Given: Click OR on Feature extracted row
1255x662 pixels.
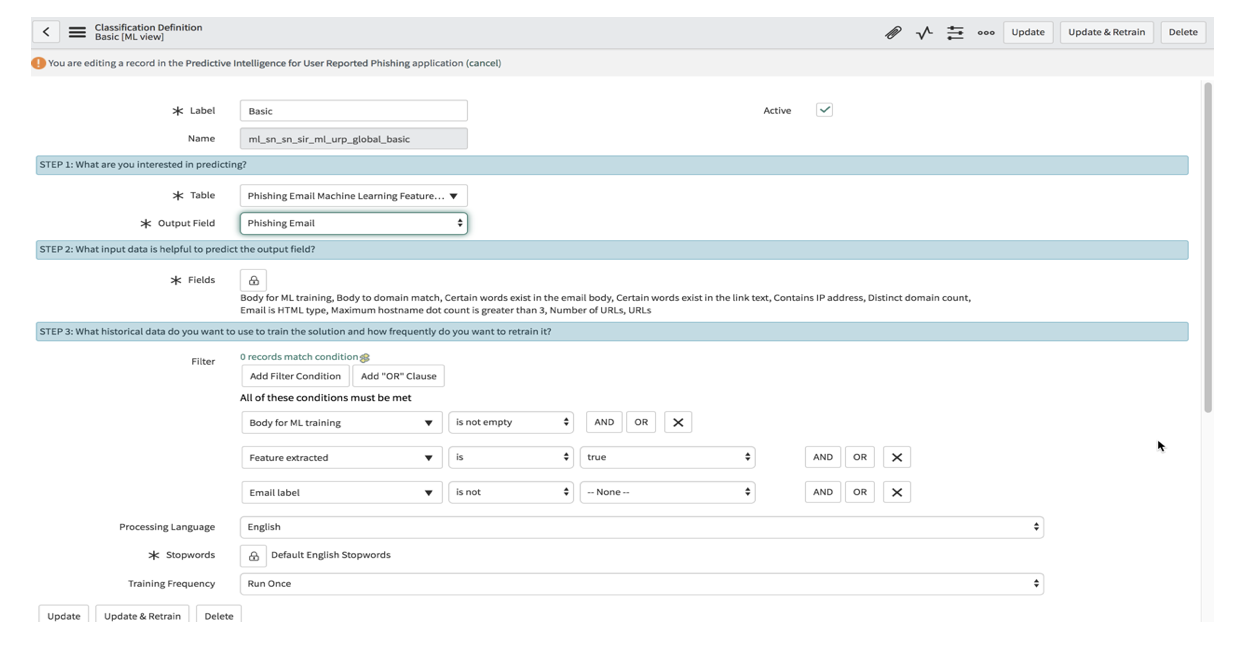Looking at the screenshot, I should [860, 458].
